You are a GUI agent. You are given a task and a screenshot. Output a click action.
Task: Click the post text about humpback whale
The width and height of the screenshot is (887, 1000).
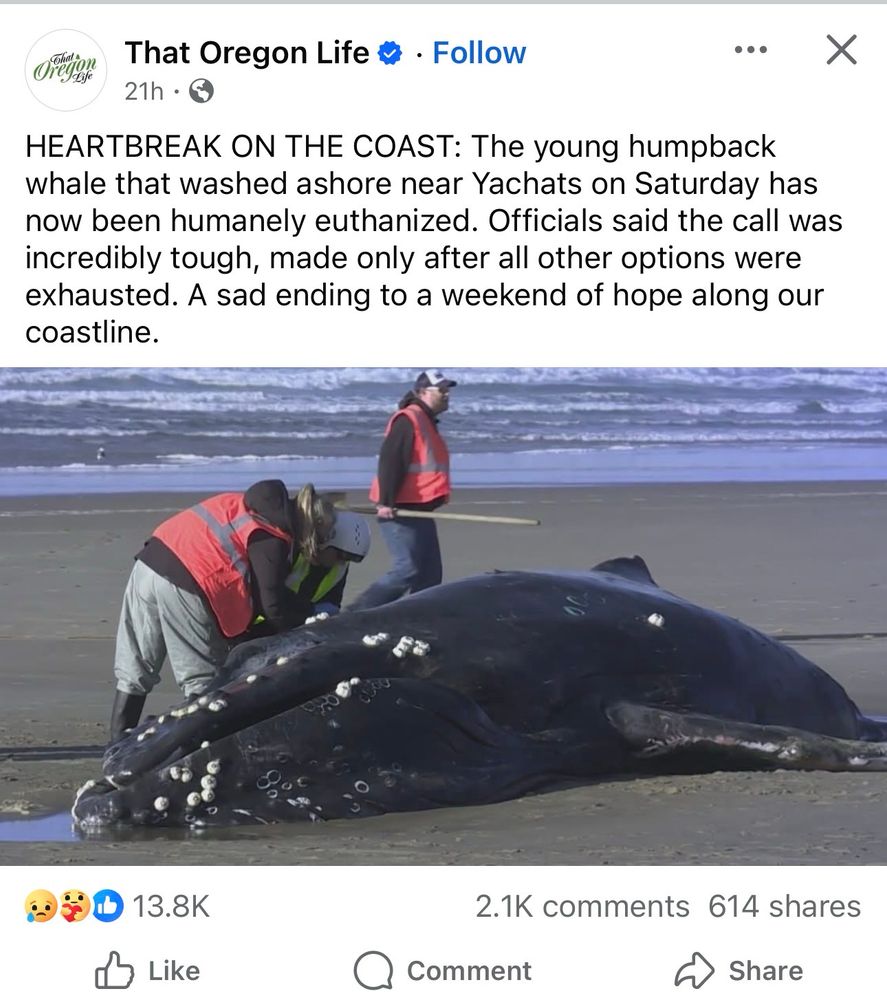pos(434,239)
